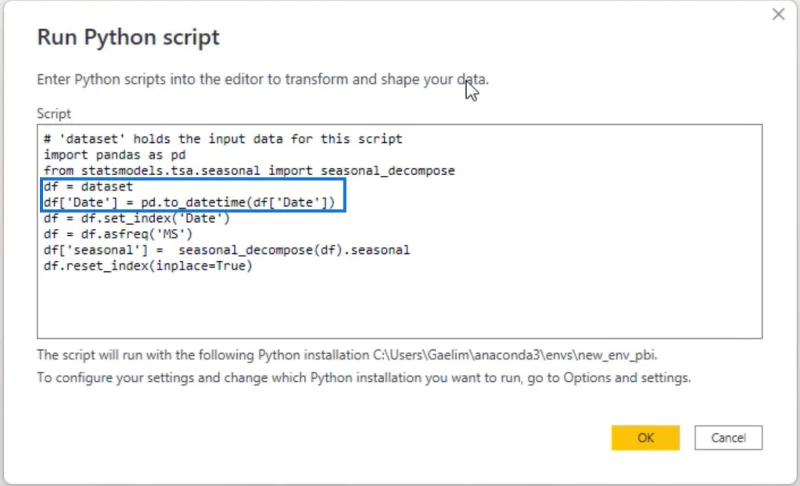Confirm the script with OK button

point(645,438)
